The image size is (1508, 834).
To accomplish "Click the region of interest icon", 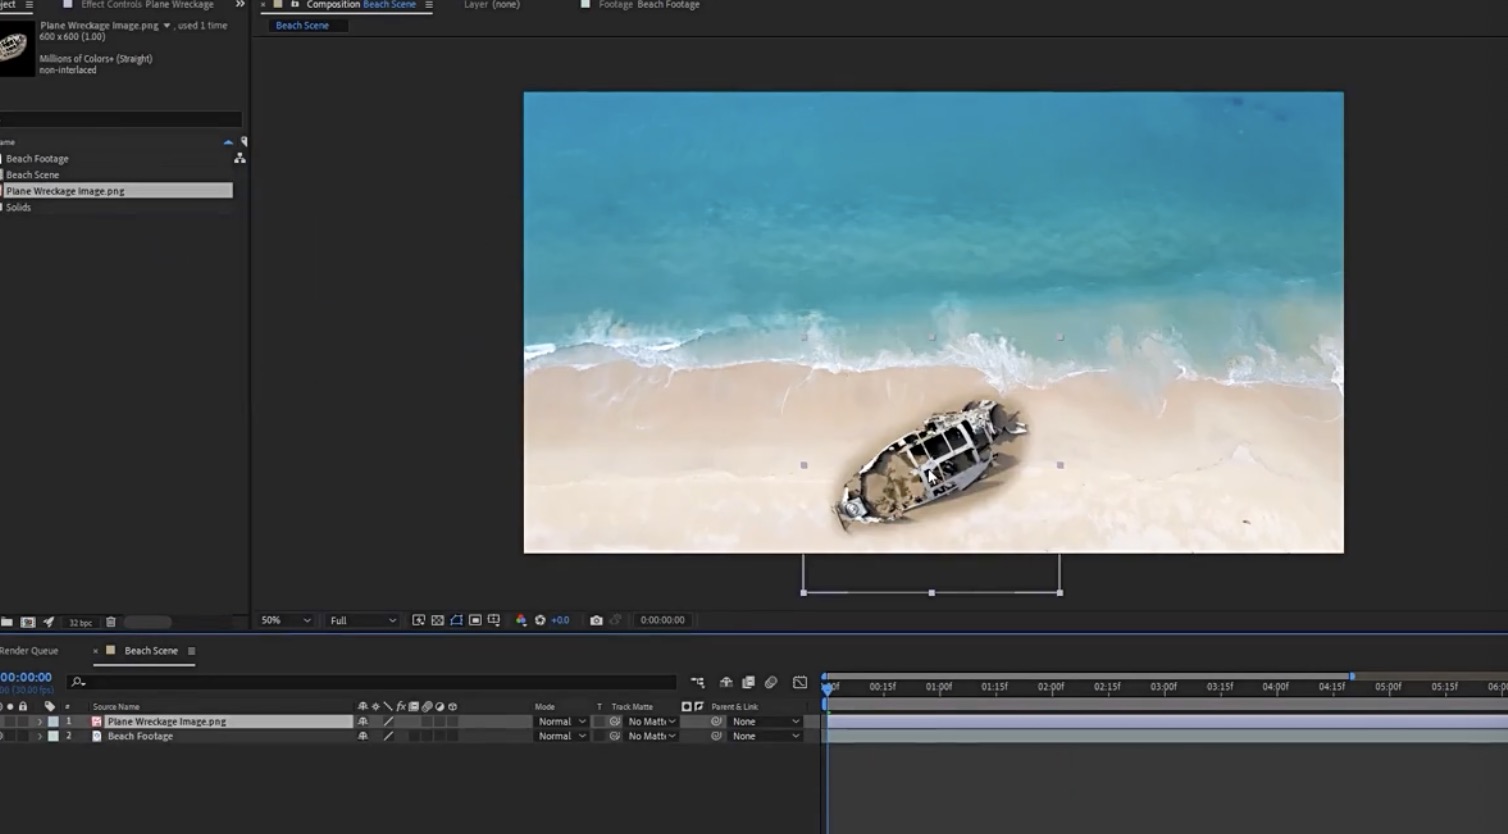I will (475, 620).
